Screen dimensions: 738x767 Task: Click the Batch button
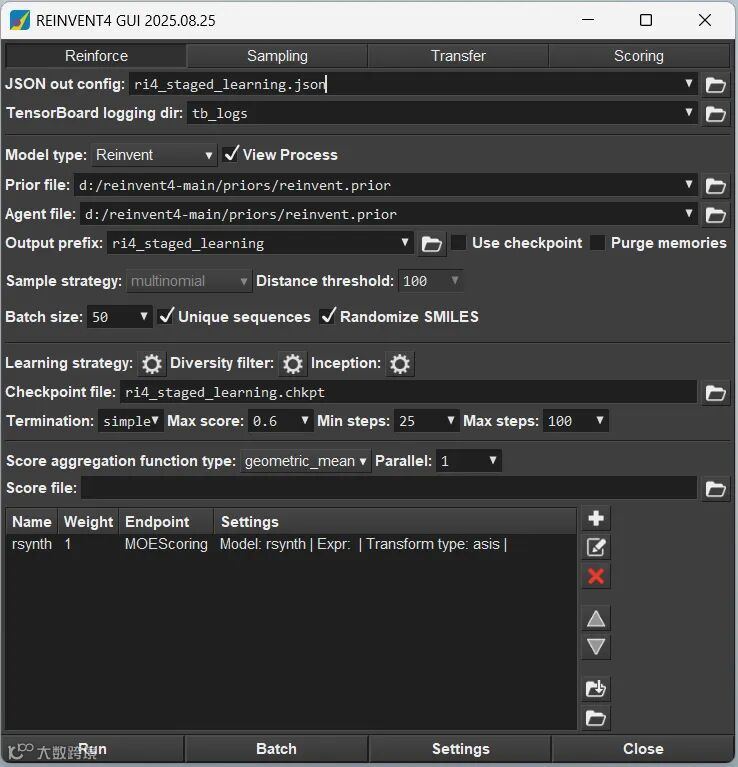tap(276, 749)
